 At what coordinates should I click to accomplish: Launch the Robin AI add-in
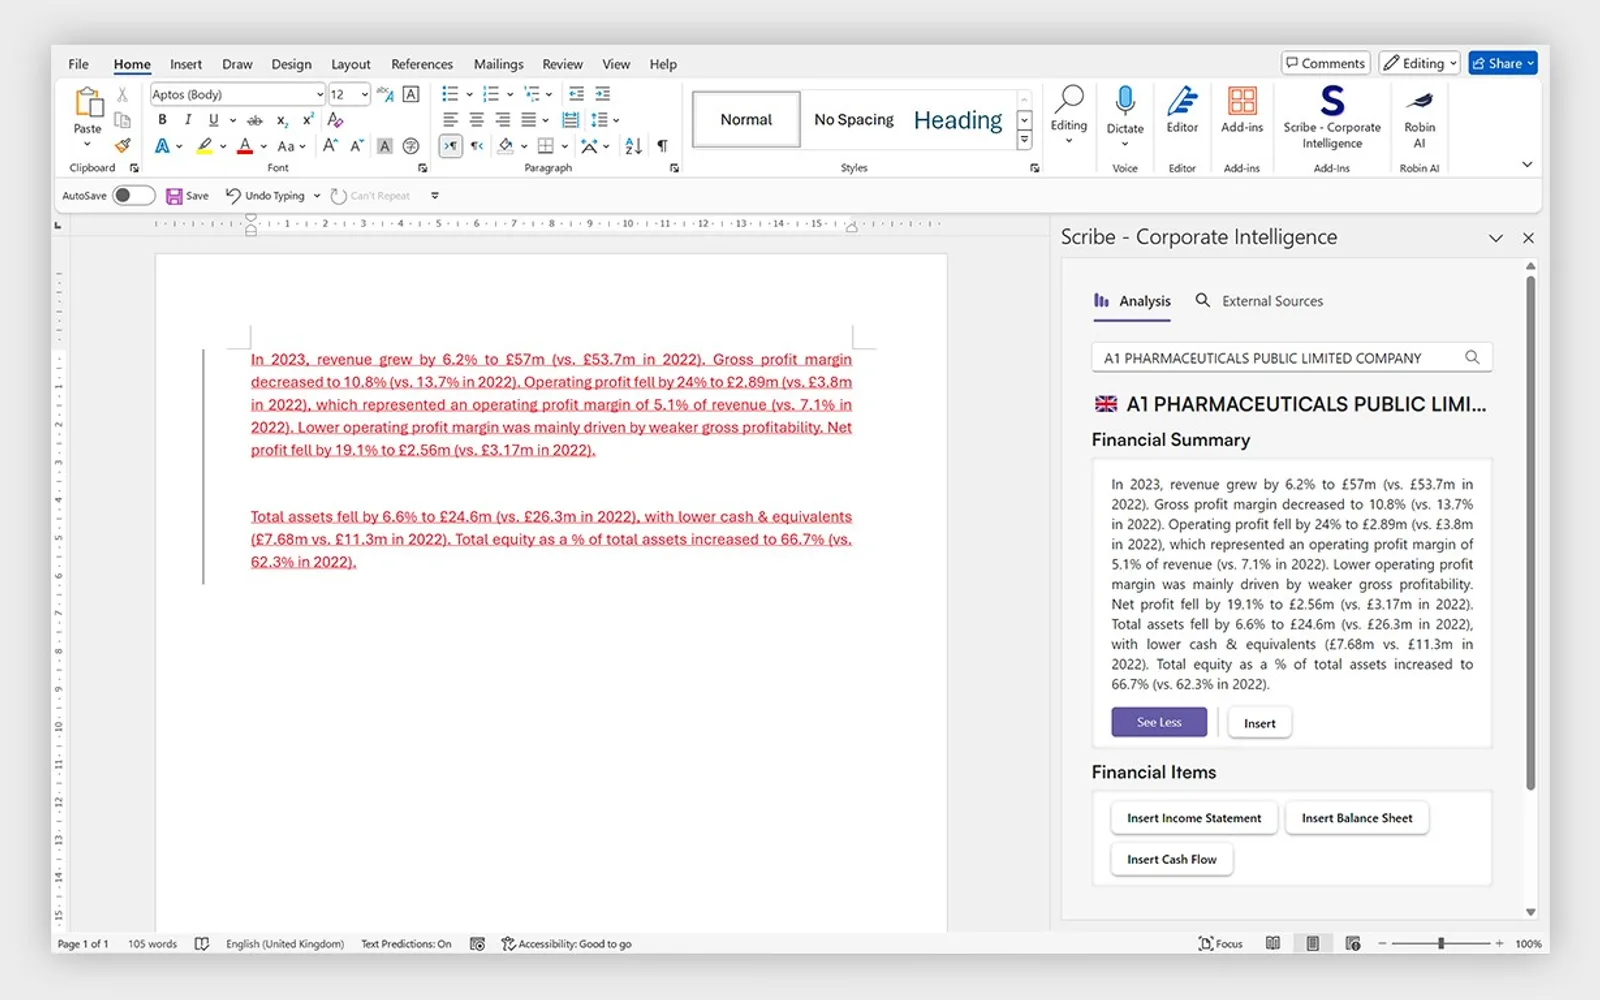click(x=1419, y=117)
